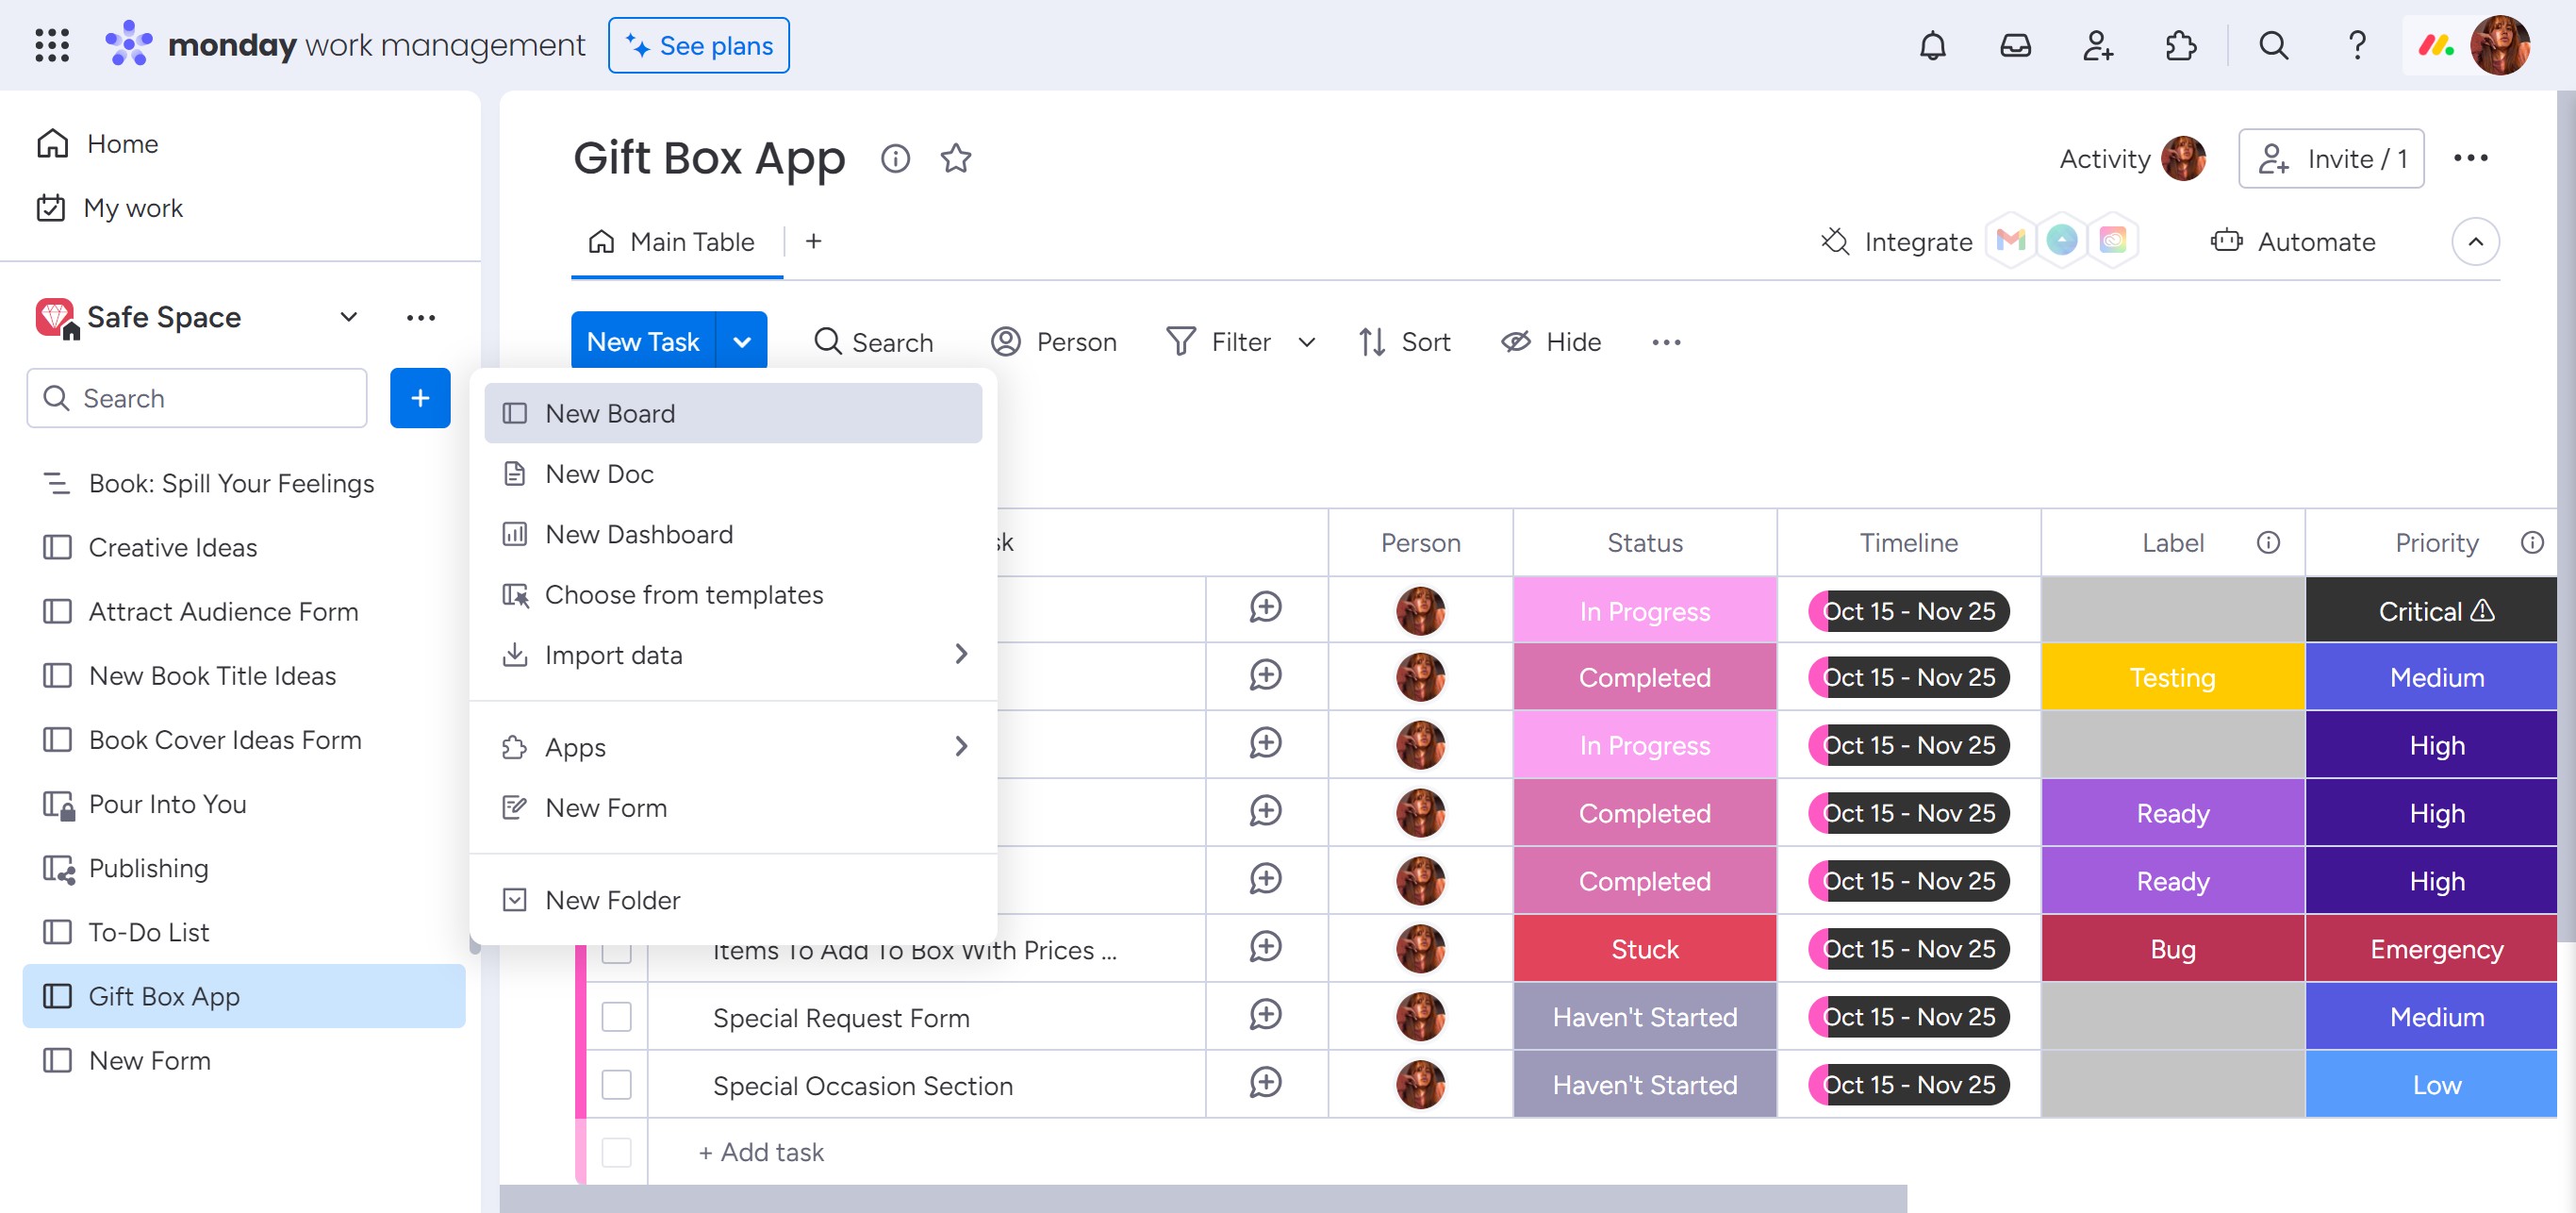Image resolution: width=2576 pixels, height=1213 pixels.
Task: Open the help question mark icon
Action: 2356,46
